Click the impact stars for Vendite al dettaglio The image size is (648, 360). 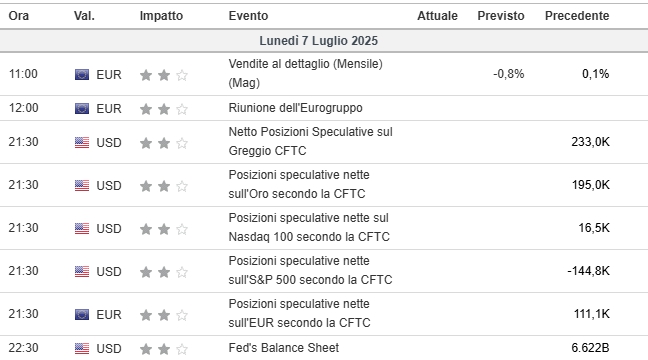click(x=164, y=75)
